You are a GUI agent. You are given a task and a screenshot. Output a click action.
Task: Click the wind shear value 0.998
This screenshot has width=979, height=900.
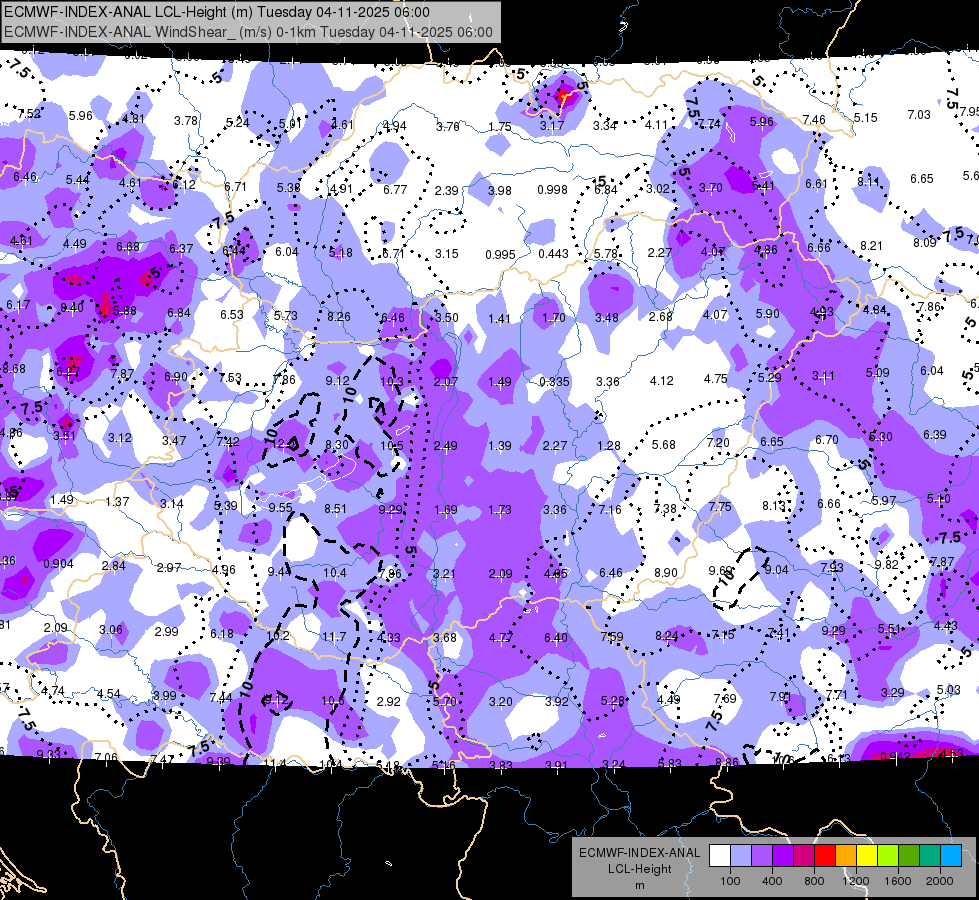tap(553, 189)
